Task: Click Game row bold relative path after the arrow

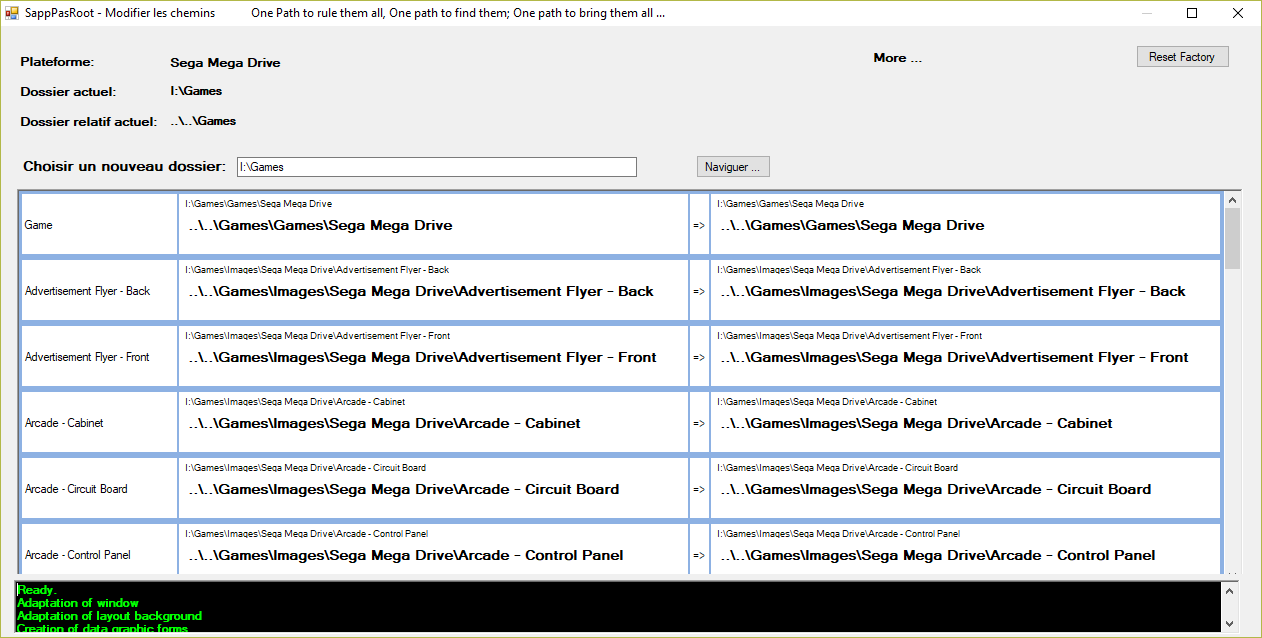Action: coord(852,226)
